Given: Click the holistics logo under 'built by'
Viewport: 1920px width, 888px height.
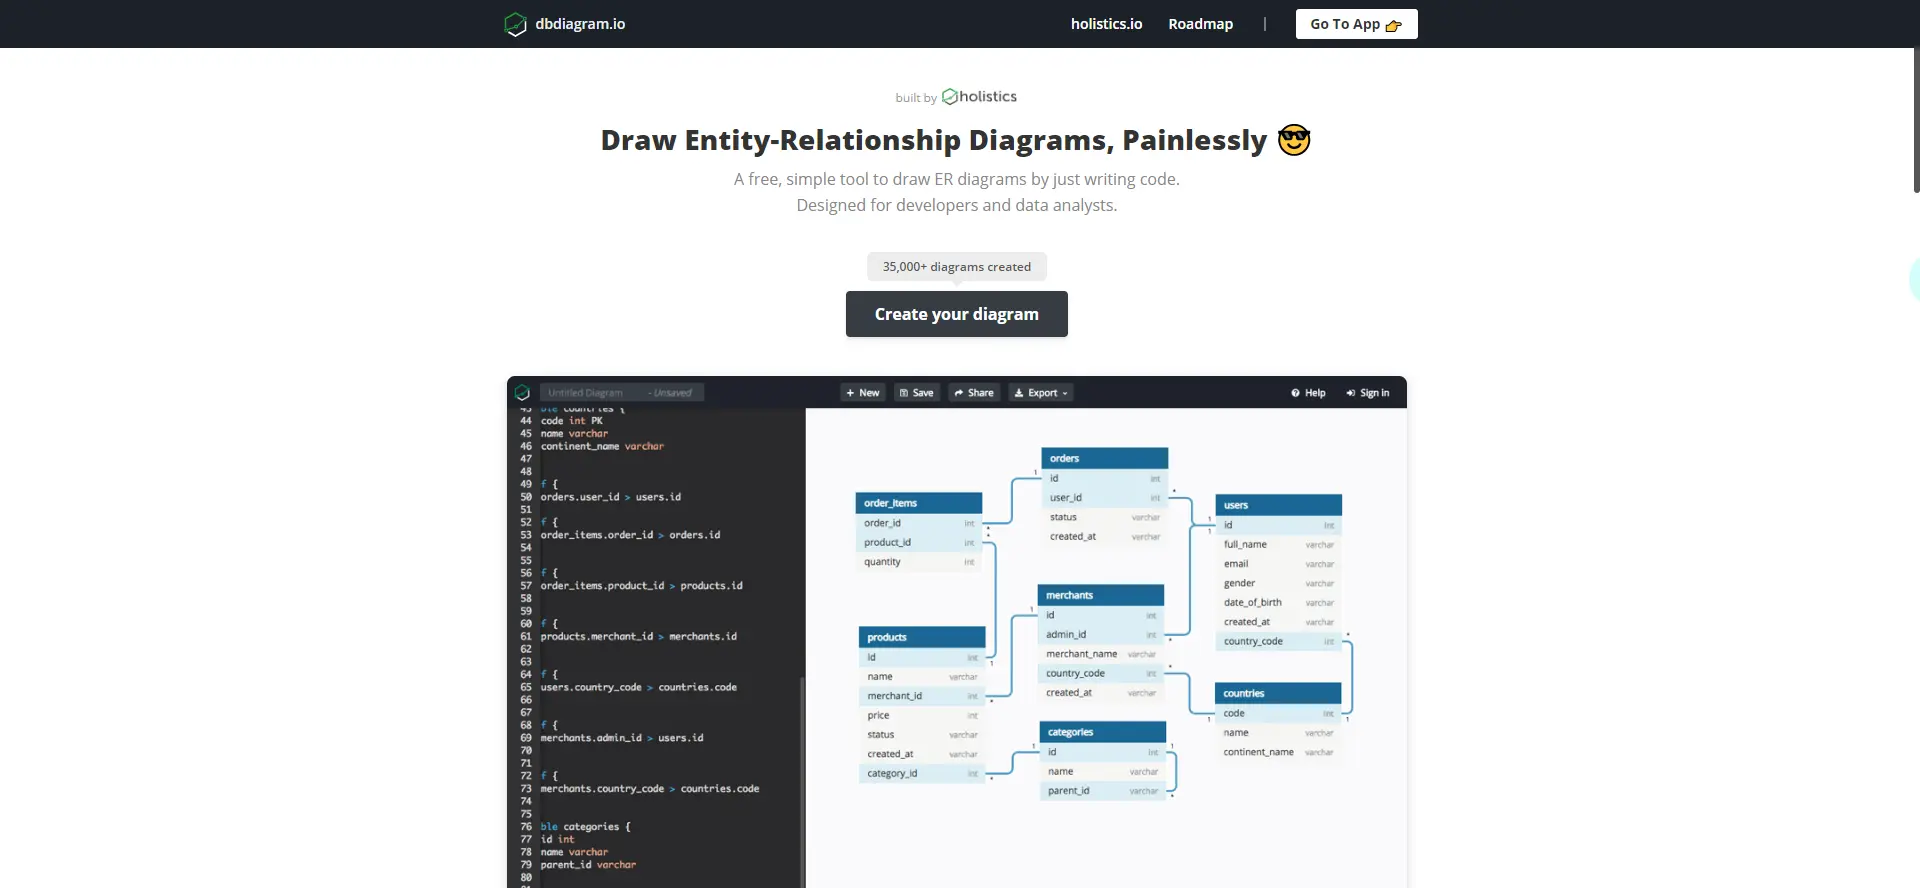Looking at the screenshot, I should click(x=979, y=97).
